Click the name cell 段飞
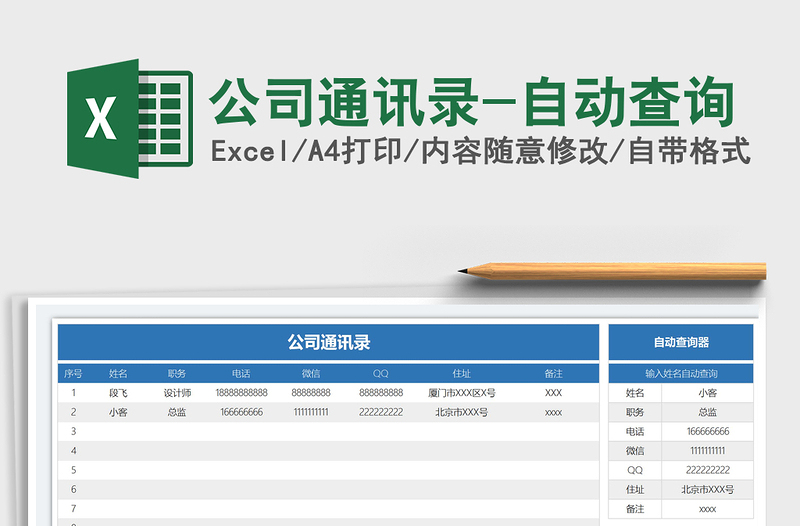 point(118,393)
